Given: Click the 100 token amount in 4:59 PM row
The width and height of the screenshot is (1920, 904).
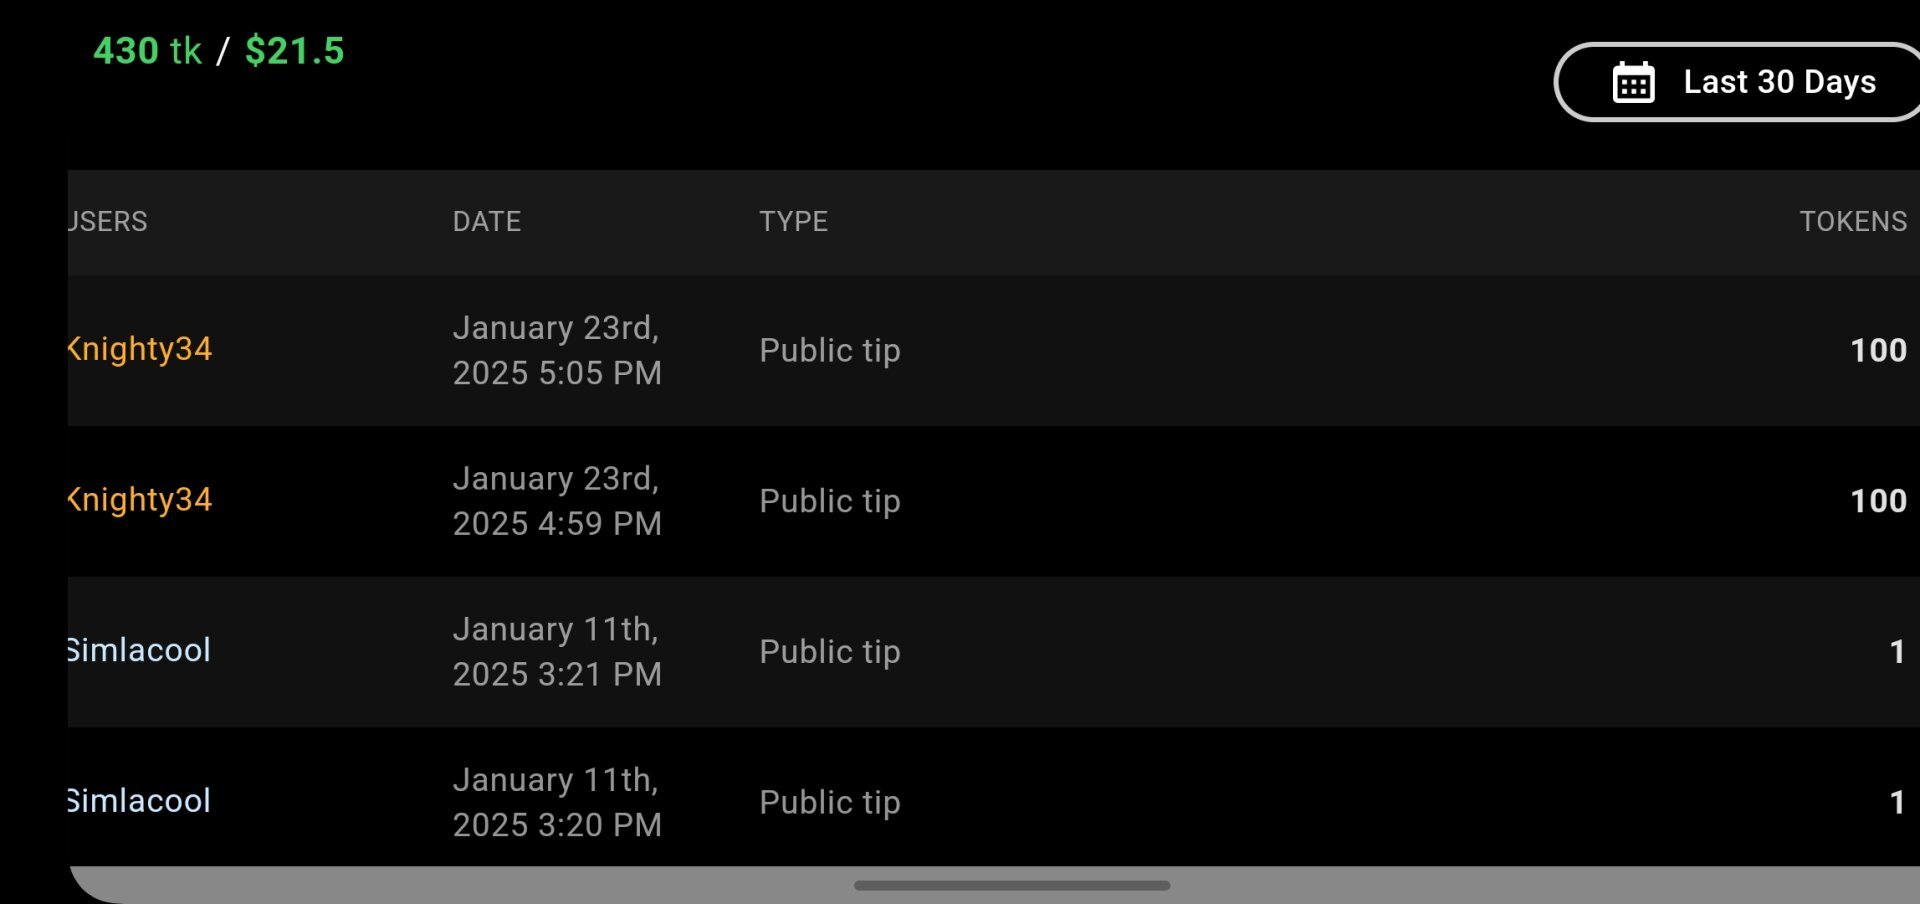Looking at the screenshot, I should pyautogui.click(x=1877, y=500).
